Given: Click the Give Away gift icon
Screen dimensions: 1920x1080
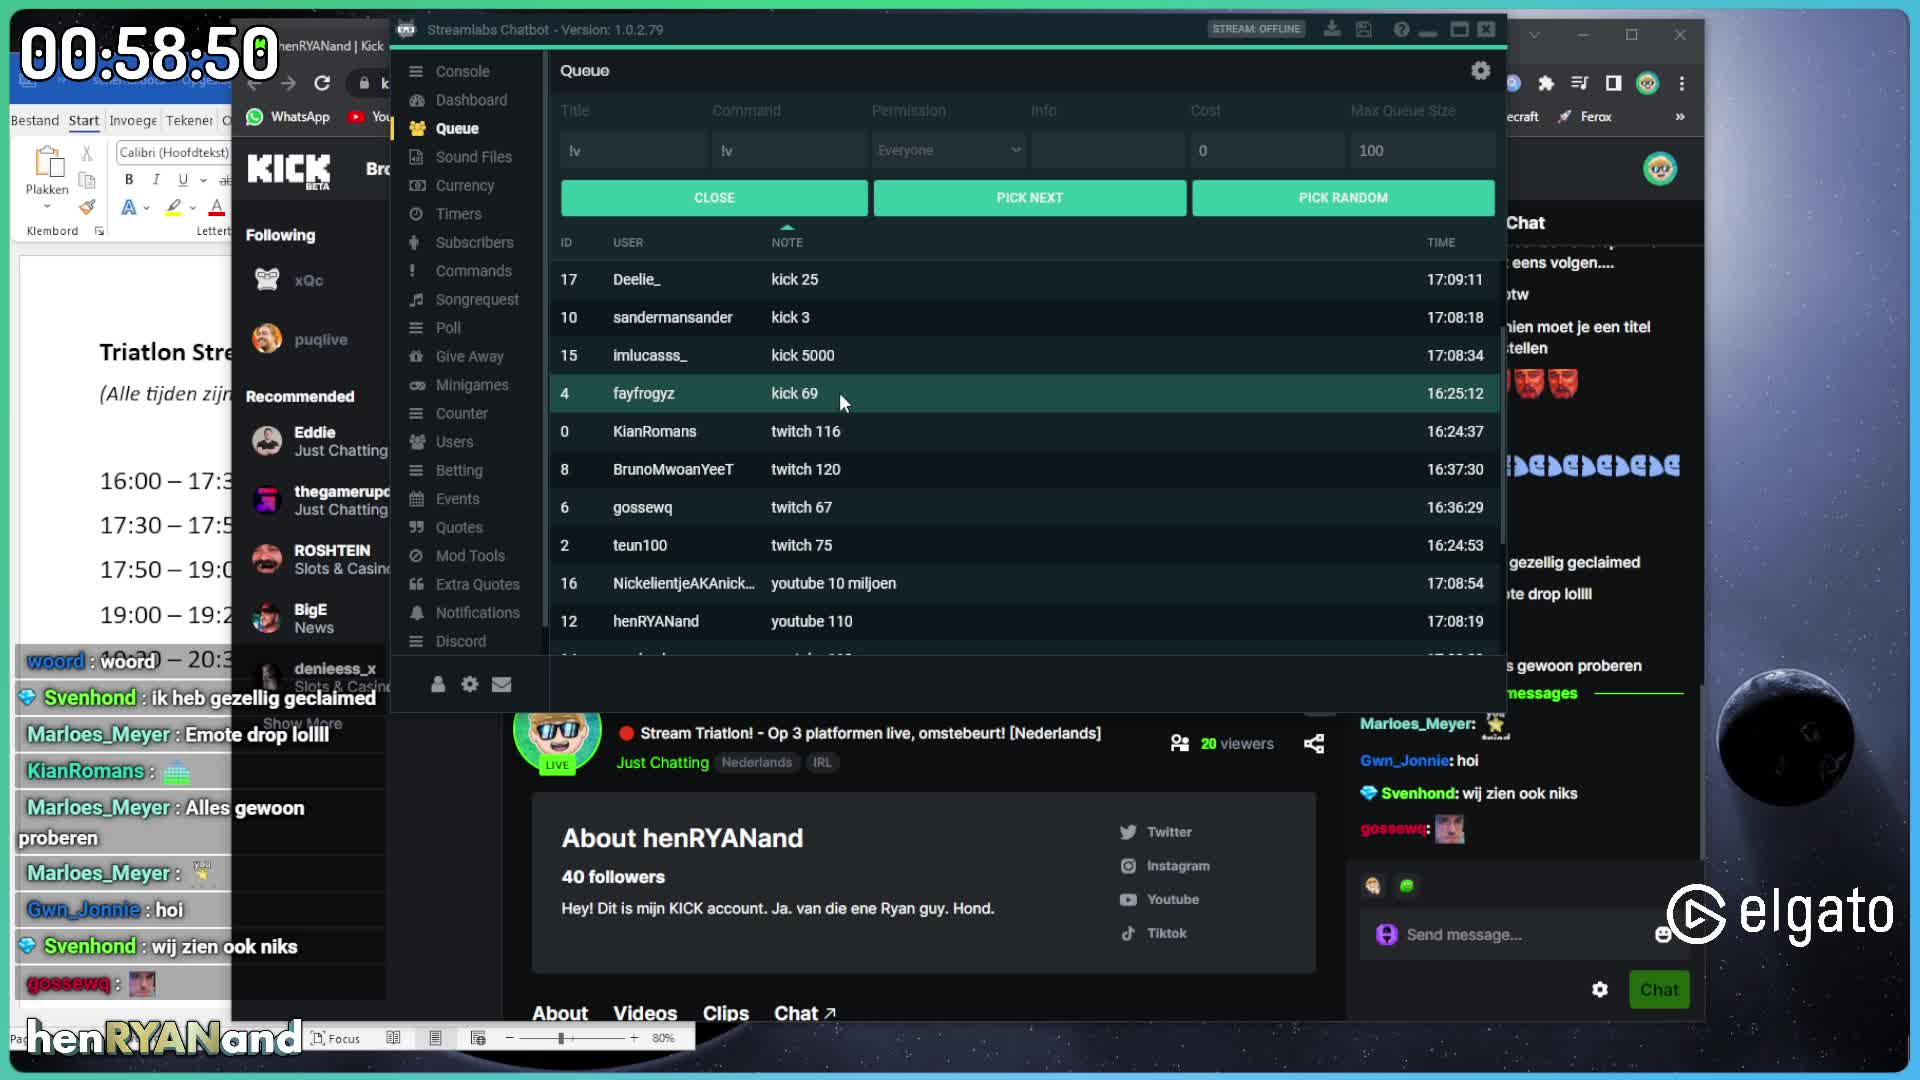Looking at the screenshot, I should (x=416, y=356).
